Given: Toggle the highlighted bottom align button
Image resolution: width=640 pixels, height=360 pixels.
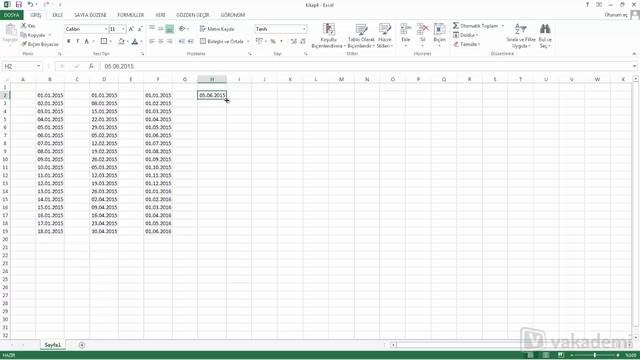Looking at the screenshot, I should pyautogui.click(x=169, y=29).
